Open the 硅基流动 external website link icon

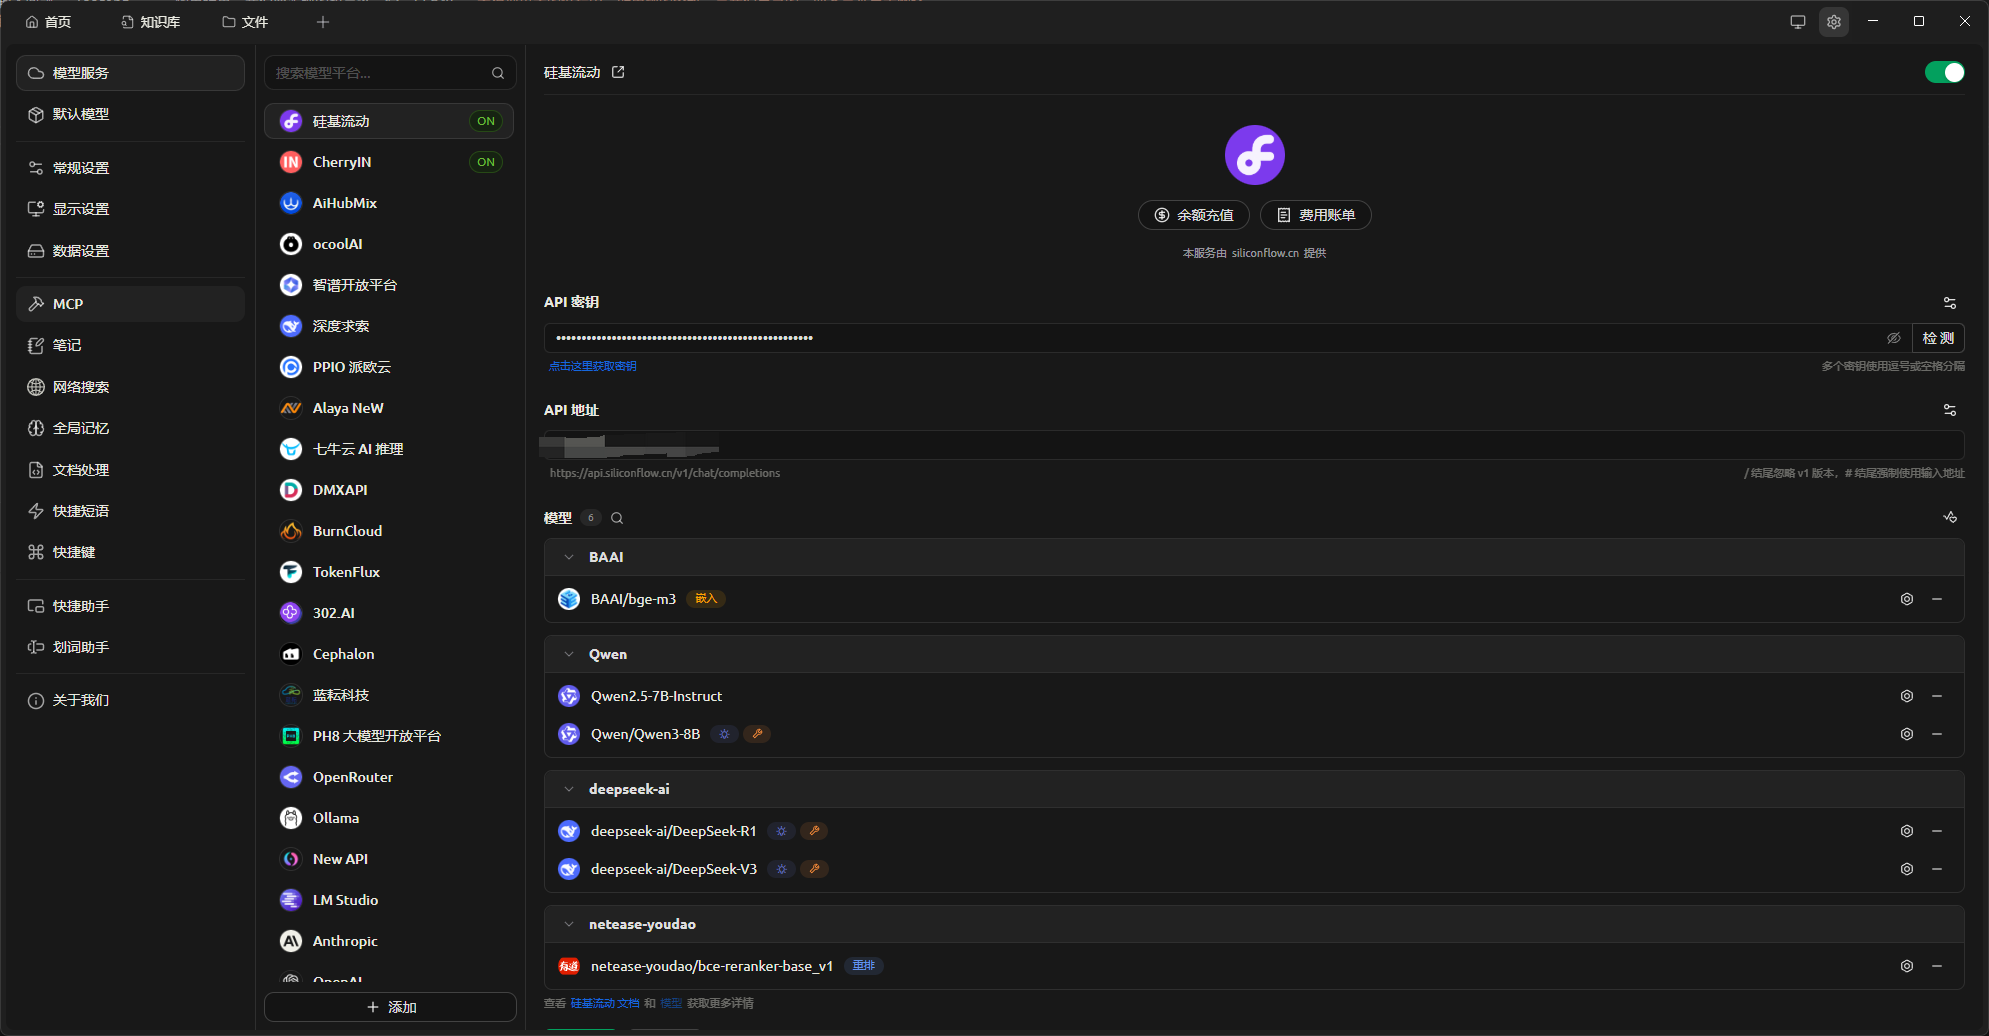pos(618,72)
